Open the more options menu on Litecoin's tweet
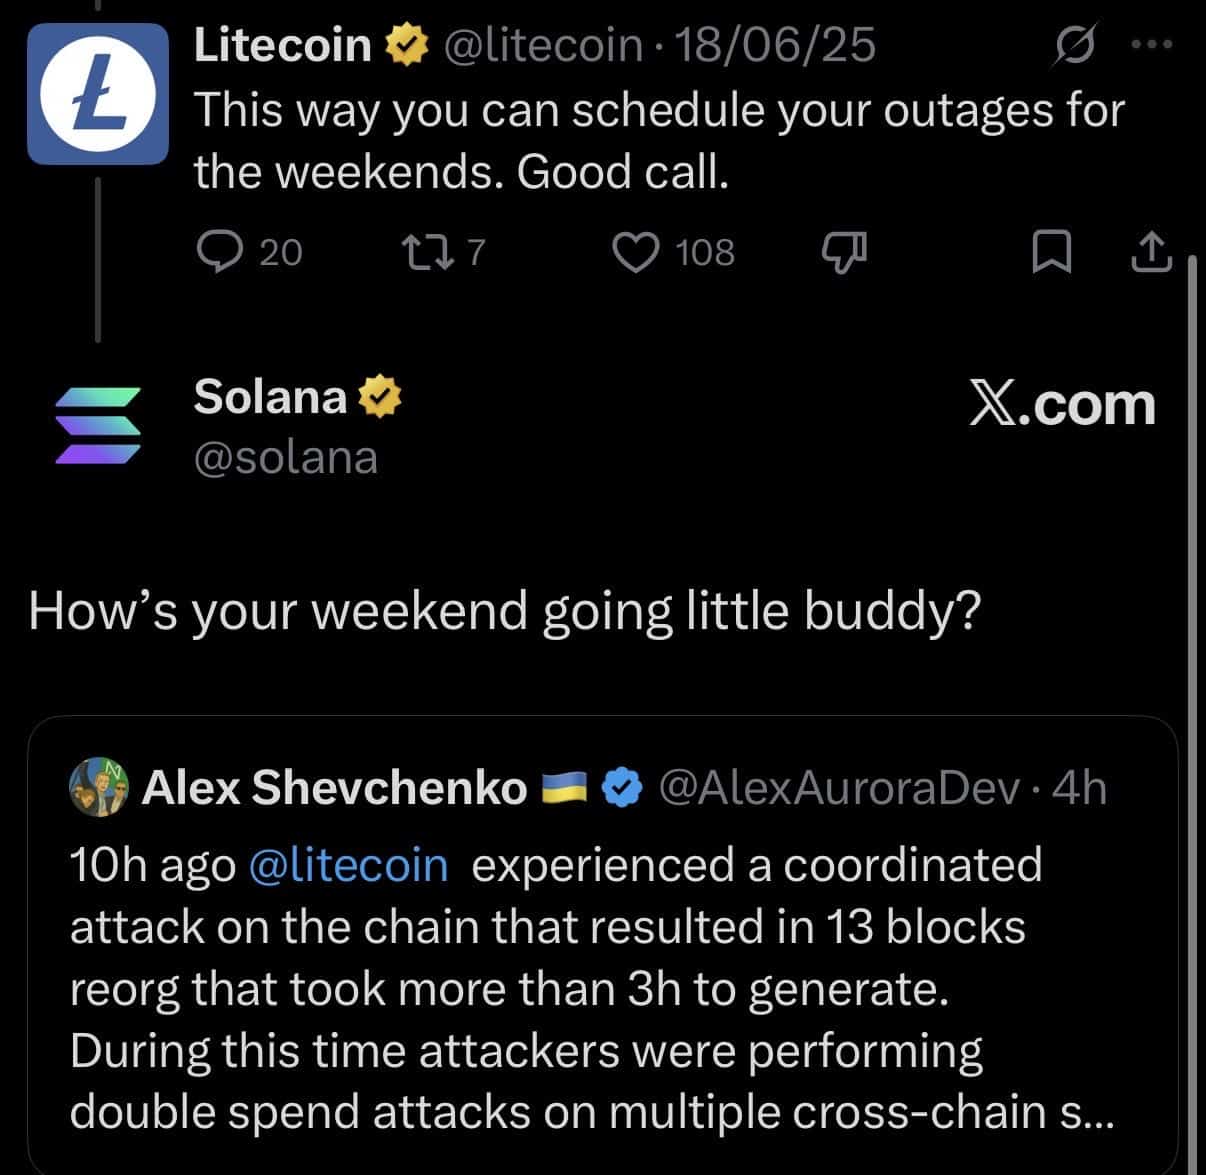 [x=1150, y=42]
